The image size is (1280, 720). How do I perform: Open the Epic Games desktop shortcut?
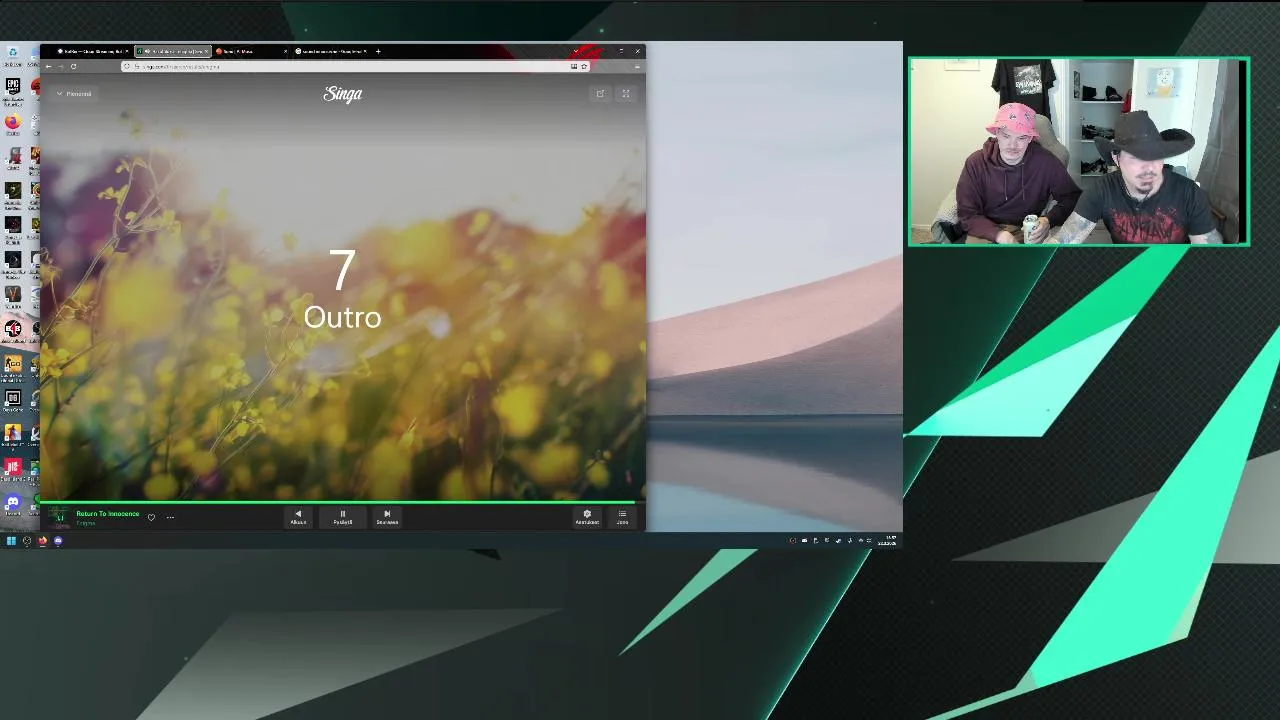tap(12, 88)
